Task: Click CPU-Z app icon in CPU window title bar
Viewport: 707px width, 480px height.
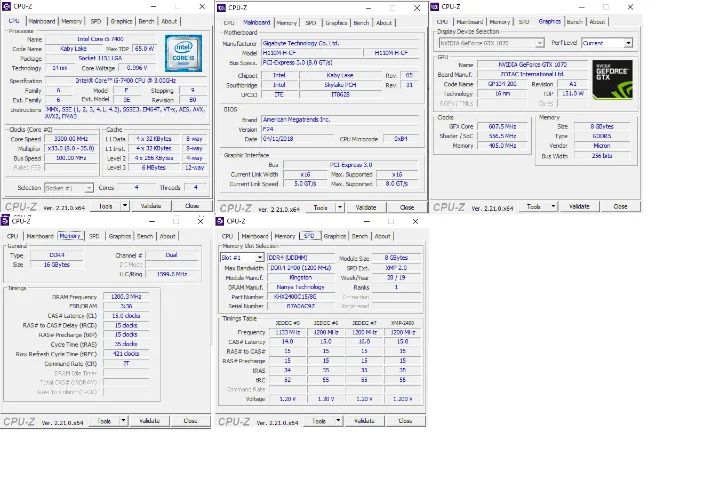Action: (6, 7)
